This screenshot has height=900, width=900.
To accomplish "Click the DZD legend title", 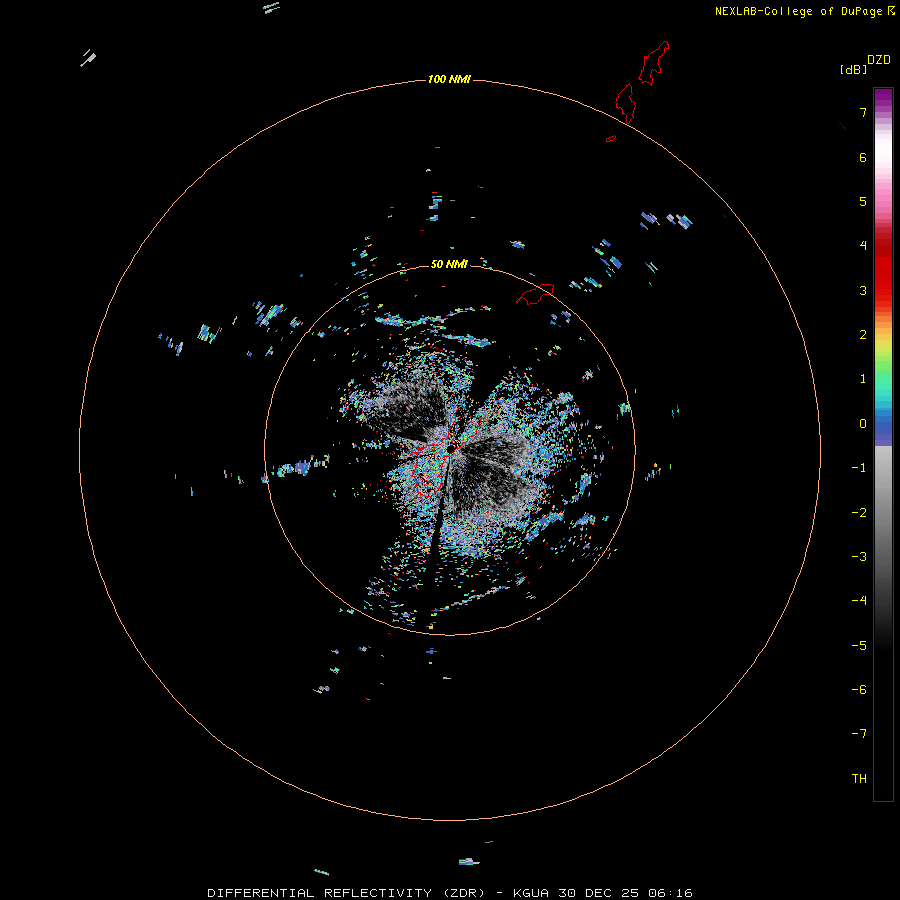I will click(x=878, y=60).
